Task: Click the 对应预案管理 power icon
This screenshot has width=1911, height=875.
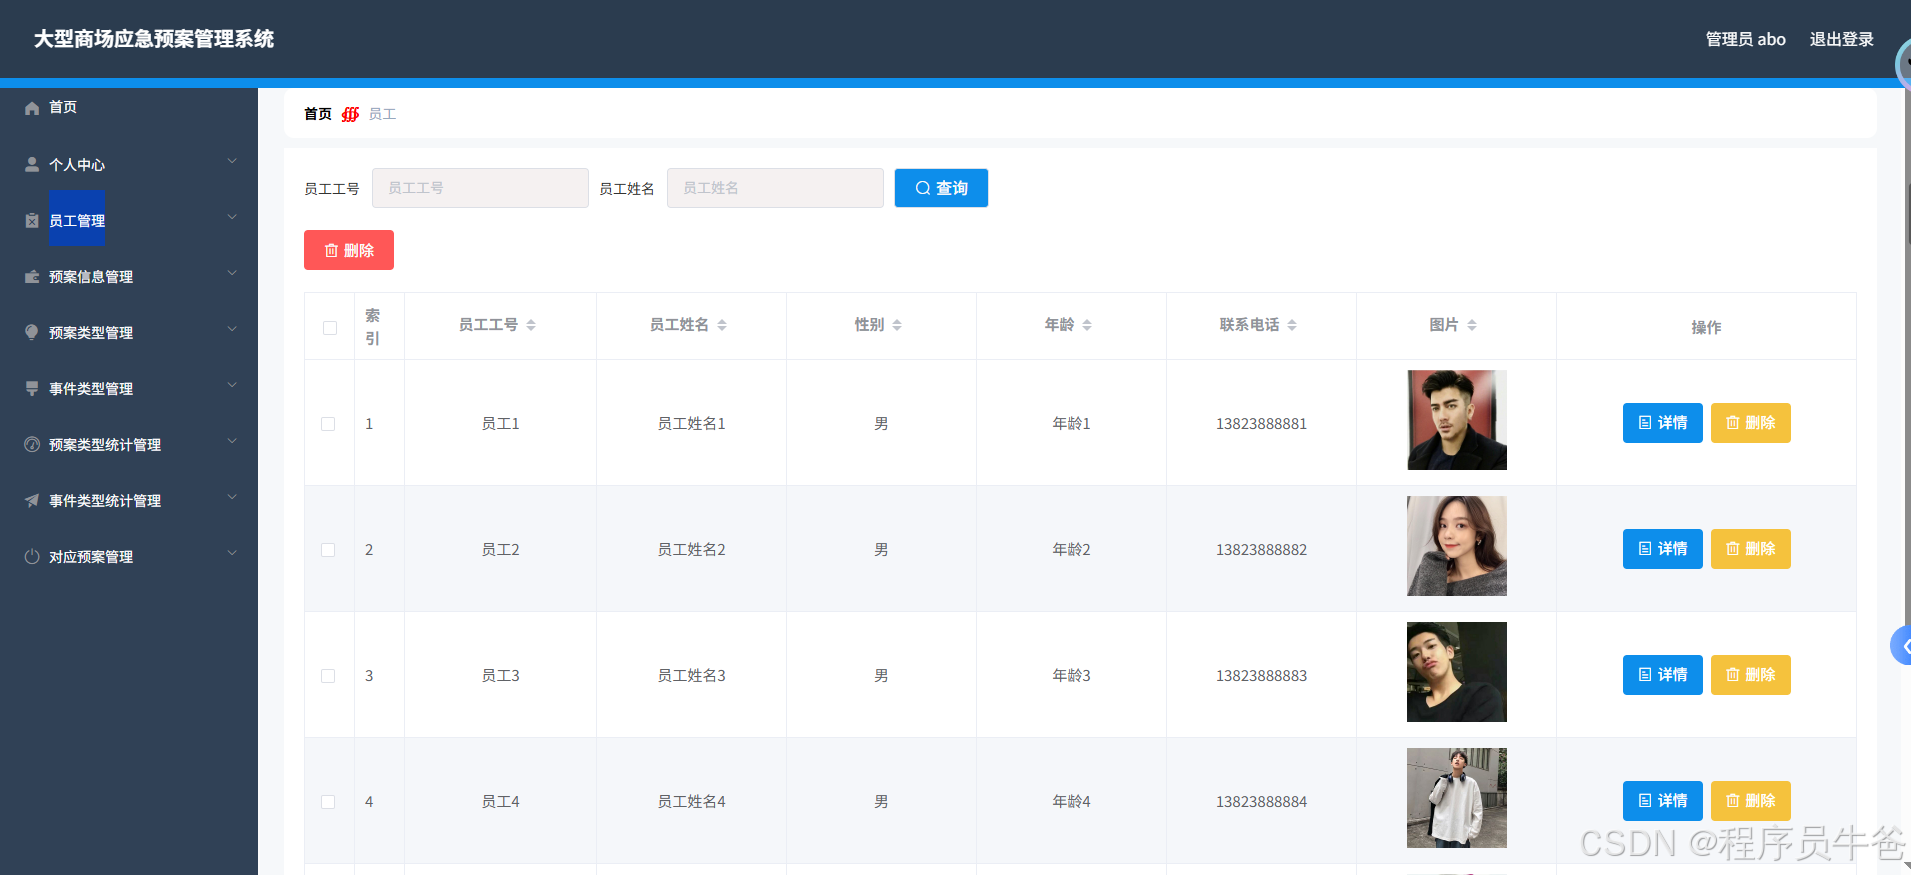Action: coord(32,557)
